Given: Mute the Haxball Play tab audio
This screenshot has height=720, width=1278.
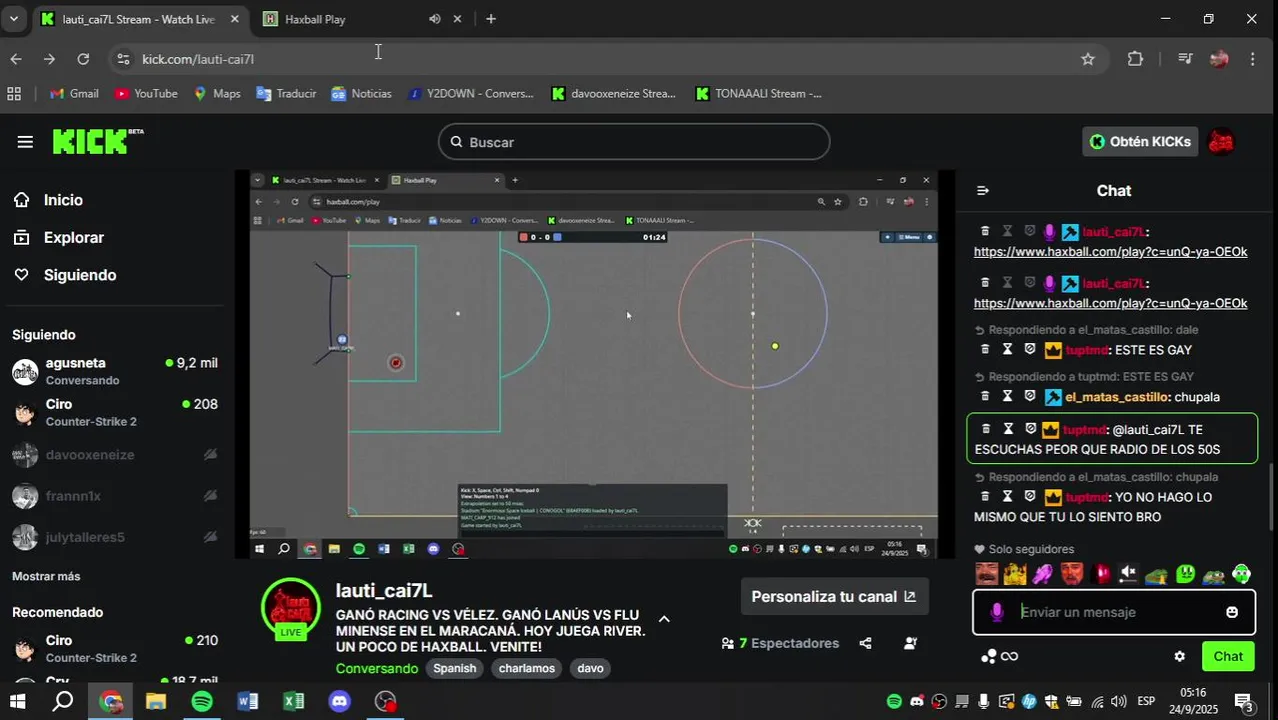Looking at the screenshot, I should (x=435, y=19).
